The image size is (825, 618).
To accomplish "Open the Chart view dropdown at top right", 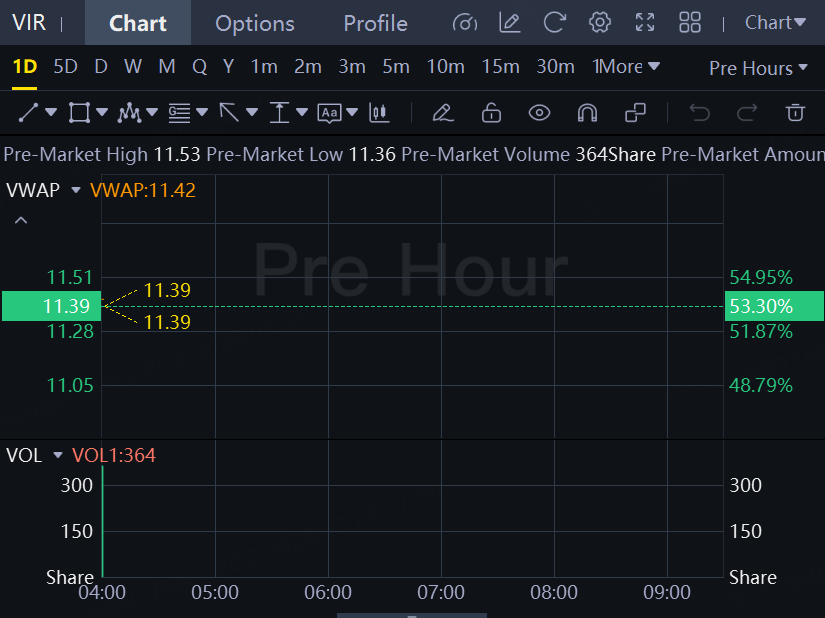I will [775, 23].
